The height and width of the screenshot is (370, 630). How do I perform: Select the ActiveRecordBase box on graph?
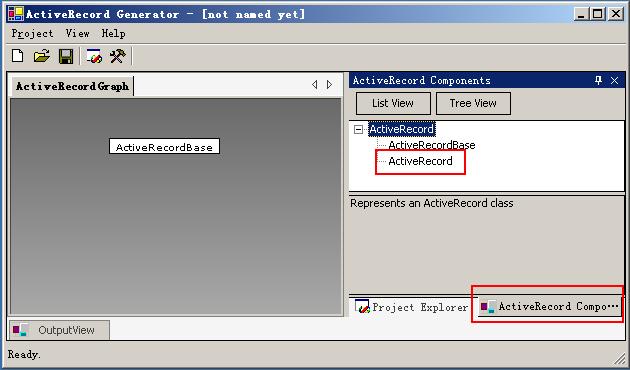[x=164, y=146]
